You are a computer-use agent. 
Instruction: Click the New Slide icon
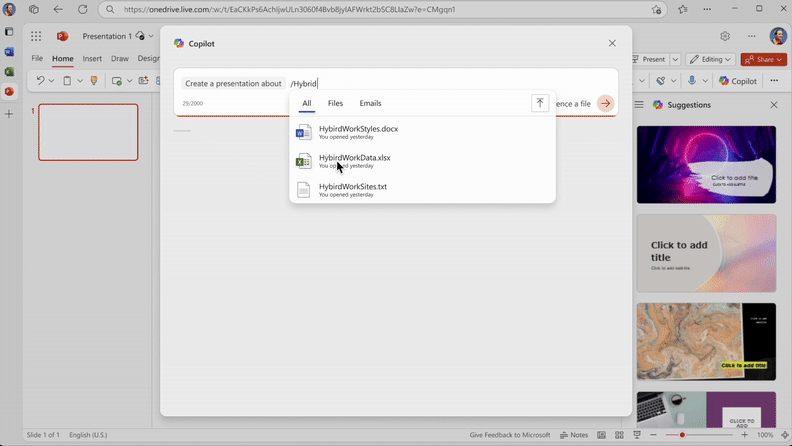(117, 81)
